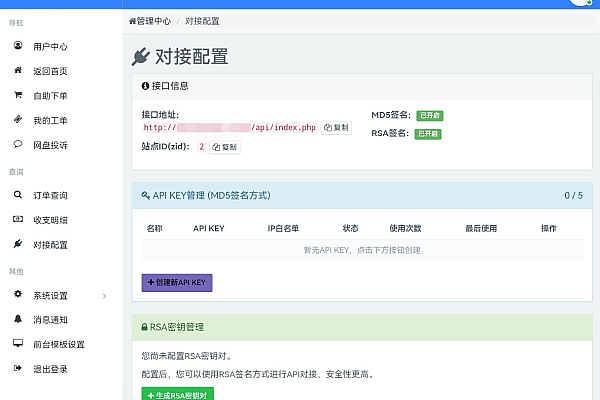
Task: Click the 对接配置 page heading text
Action: 191,56
